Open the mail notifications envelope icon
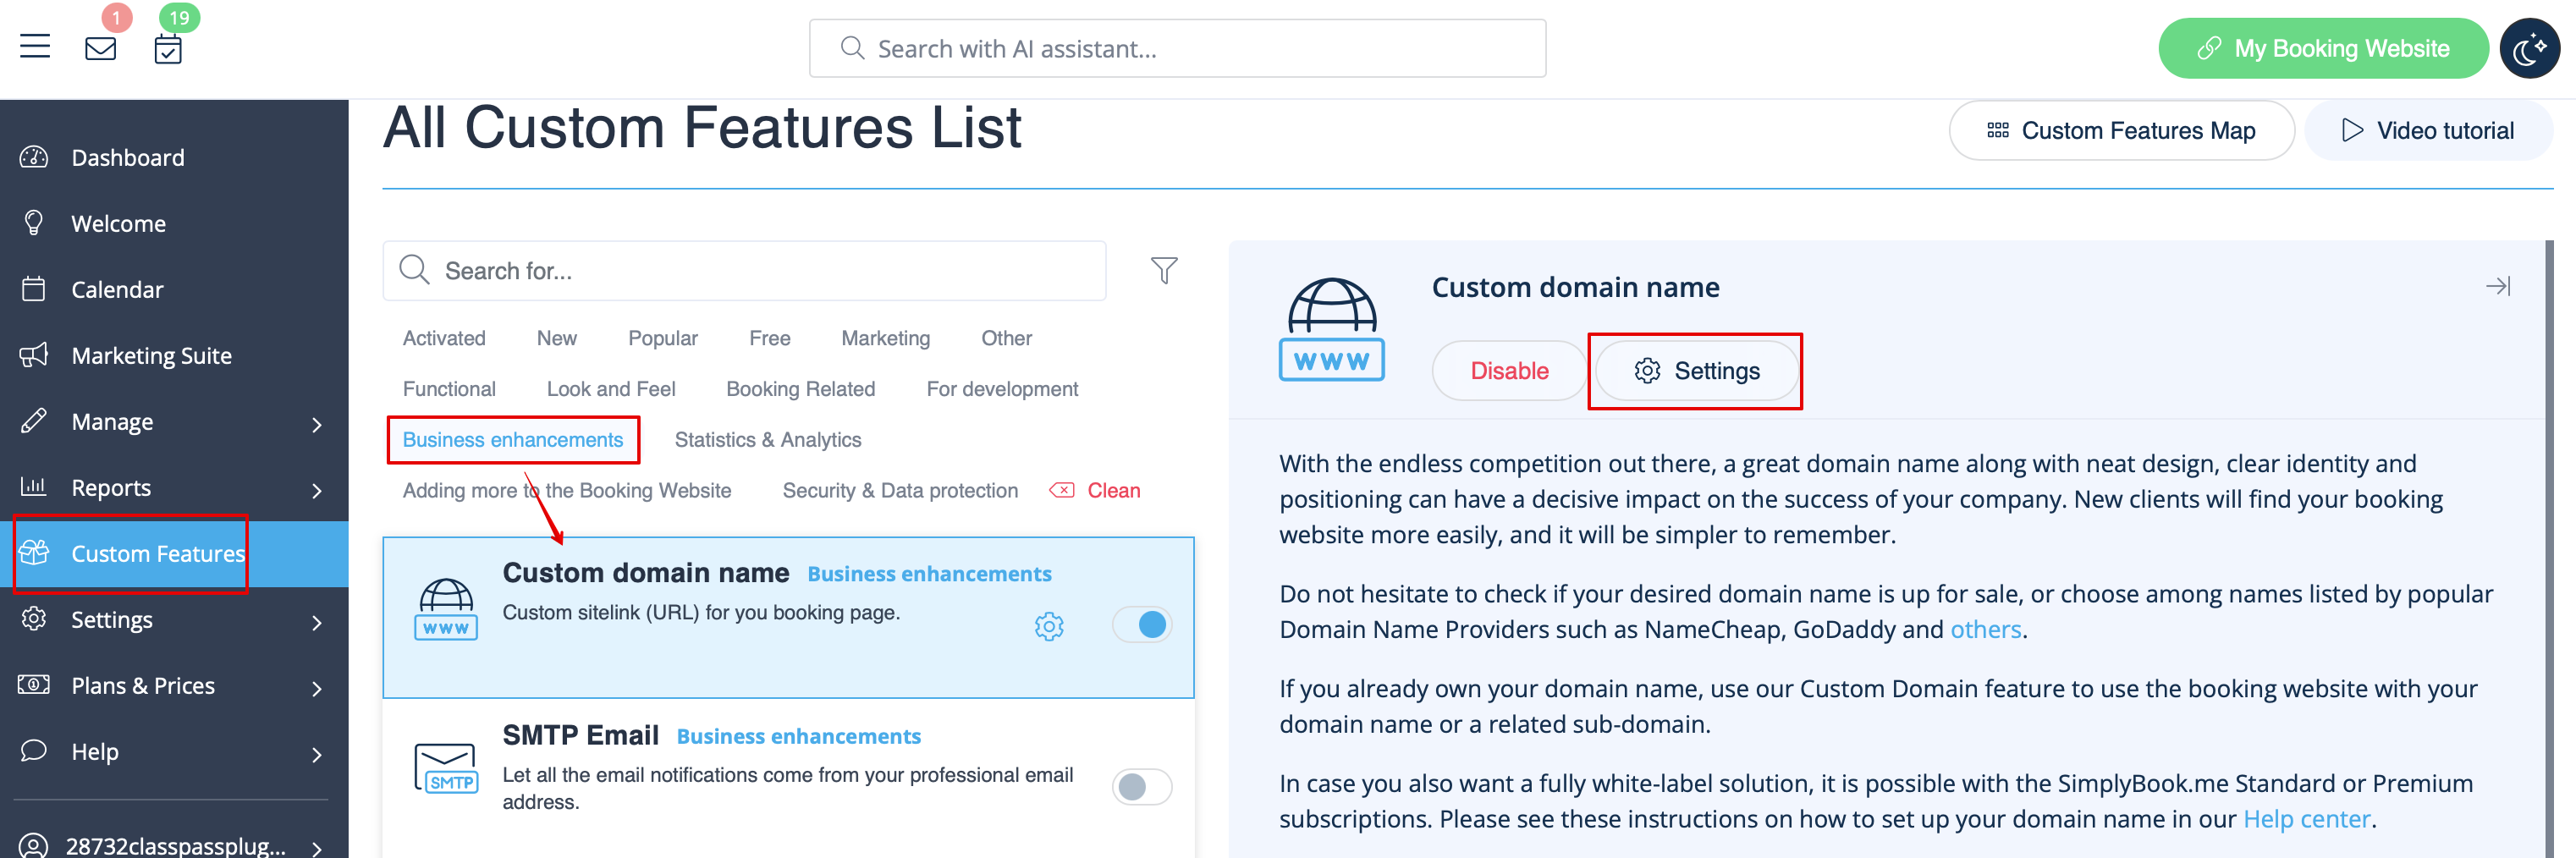Viewport: 2576px width, 858px height. 101,48
